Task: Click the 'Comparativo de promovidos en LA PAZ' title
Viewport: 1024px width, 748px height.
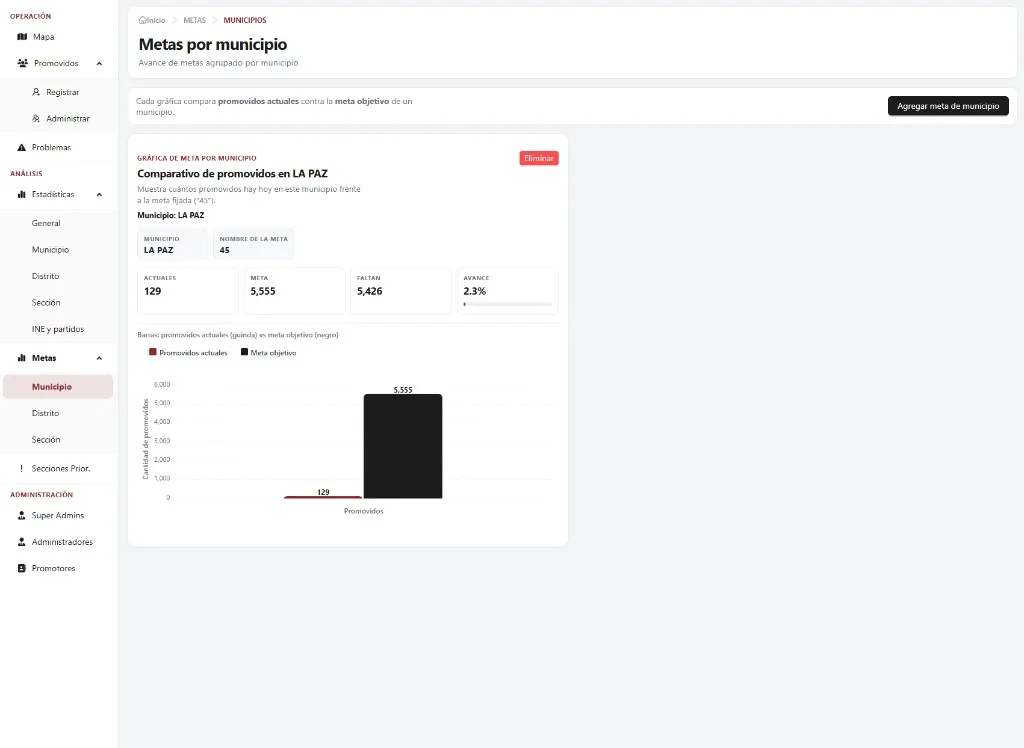Action: click(x=232, y=174)
